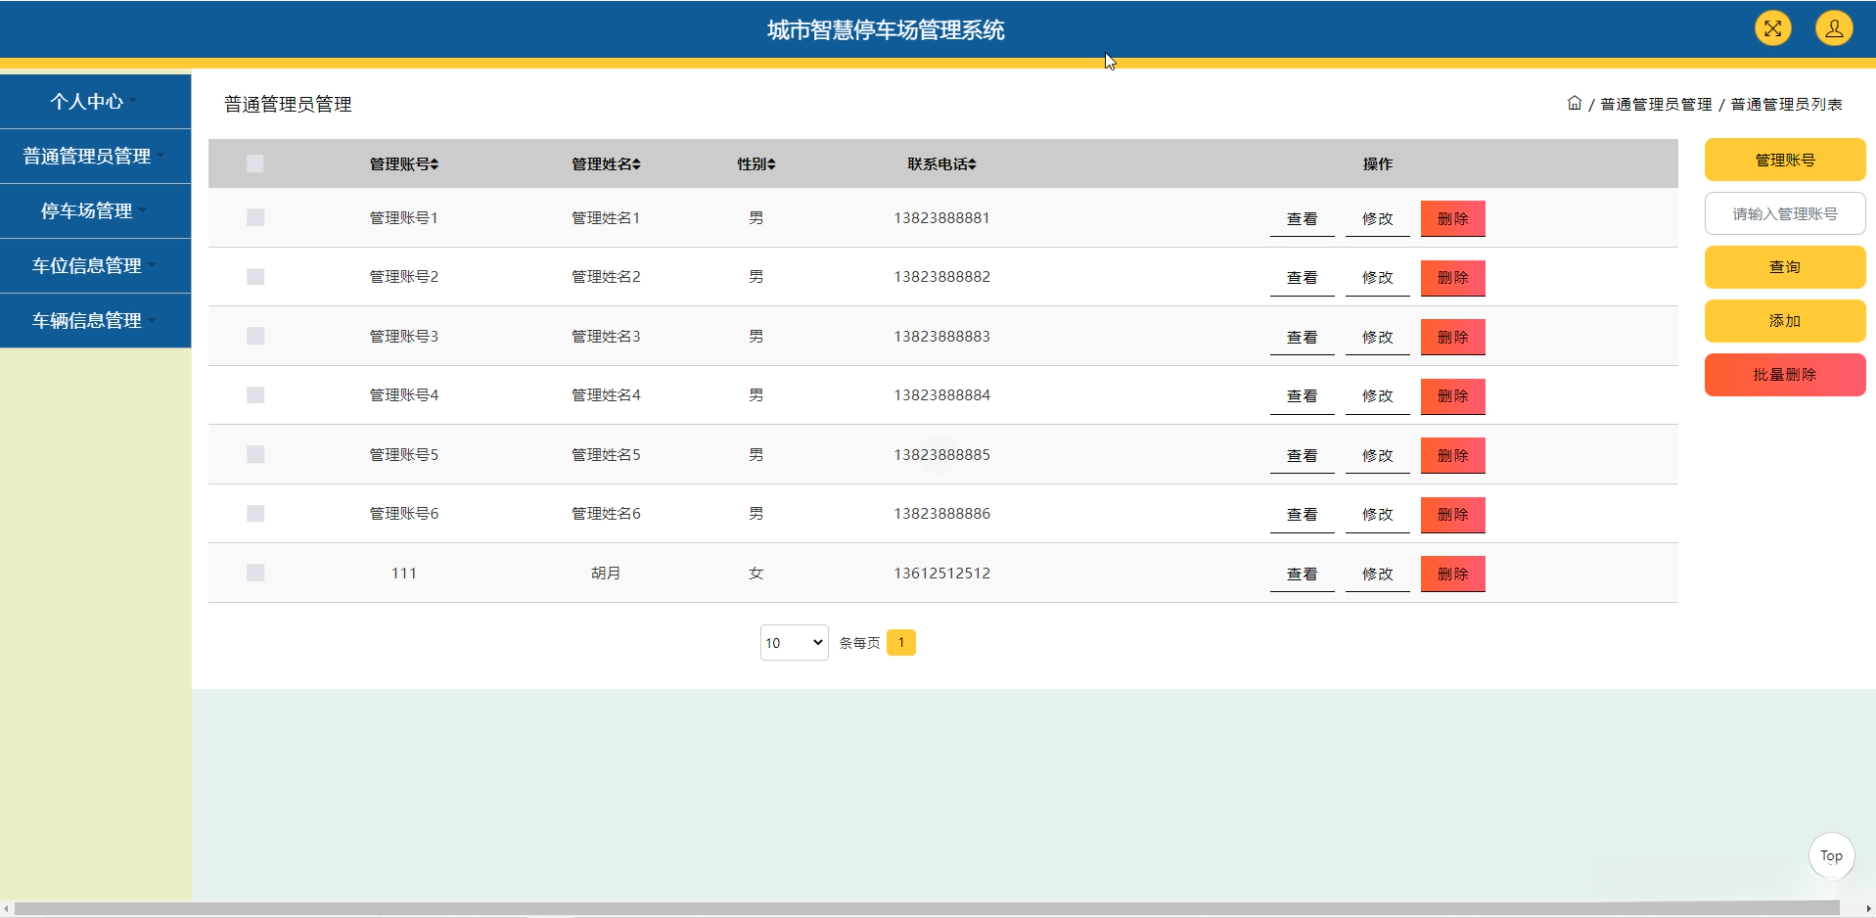Screen dimensions: 1876x918
Task: Click the 普通管理员列表 breadcrumb link
Action: [1786, 104]
